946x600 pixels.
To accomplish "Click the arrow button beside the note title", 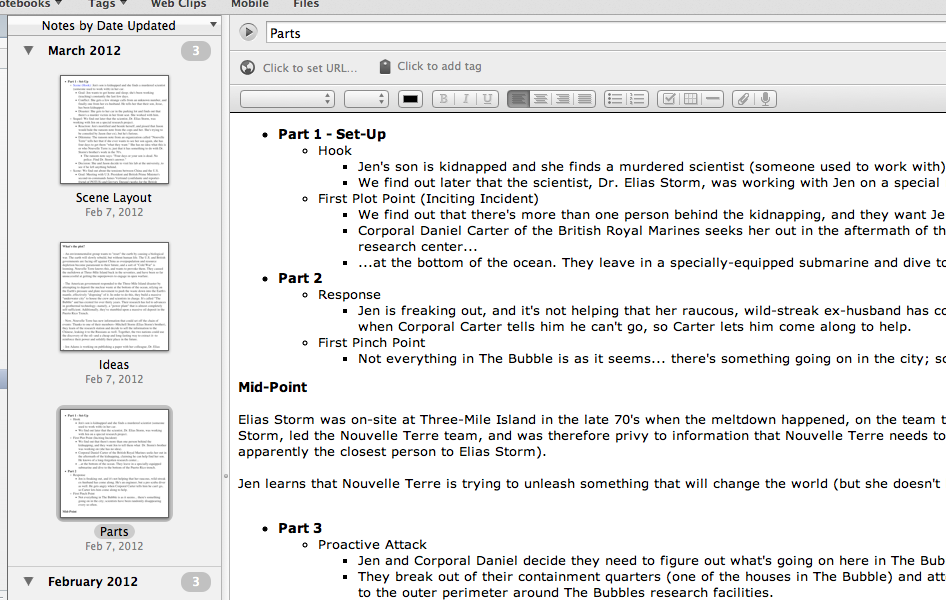I will [248, 32].
